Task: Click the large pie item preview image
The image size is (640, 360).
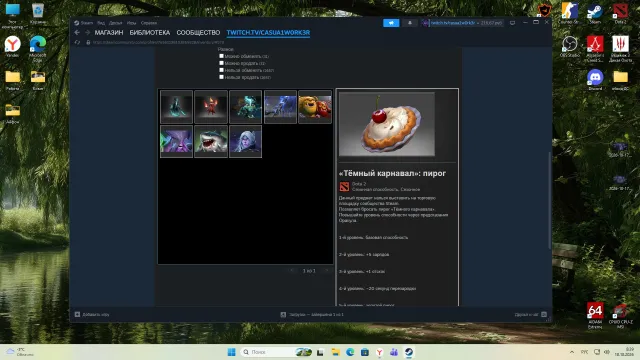Action: pos(387,124)
